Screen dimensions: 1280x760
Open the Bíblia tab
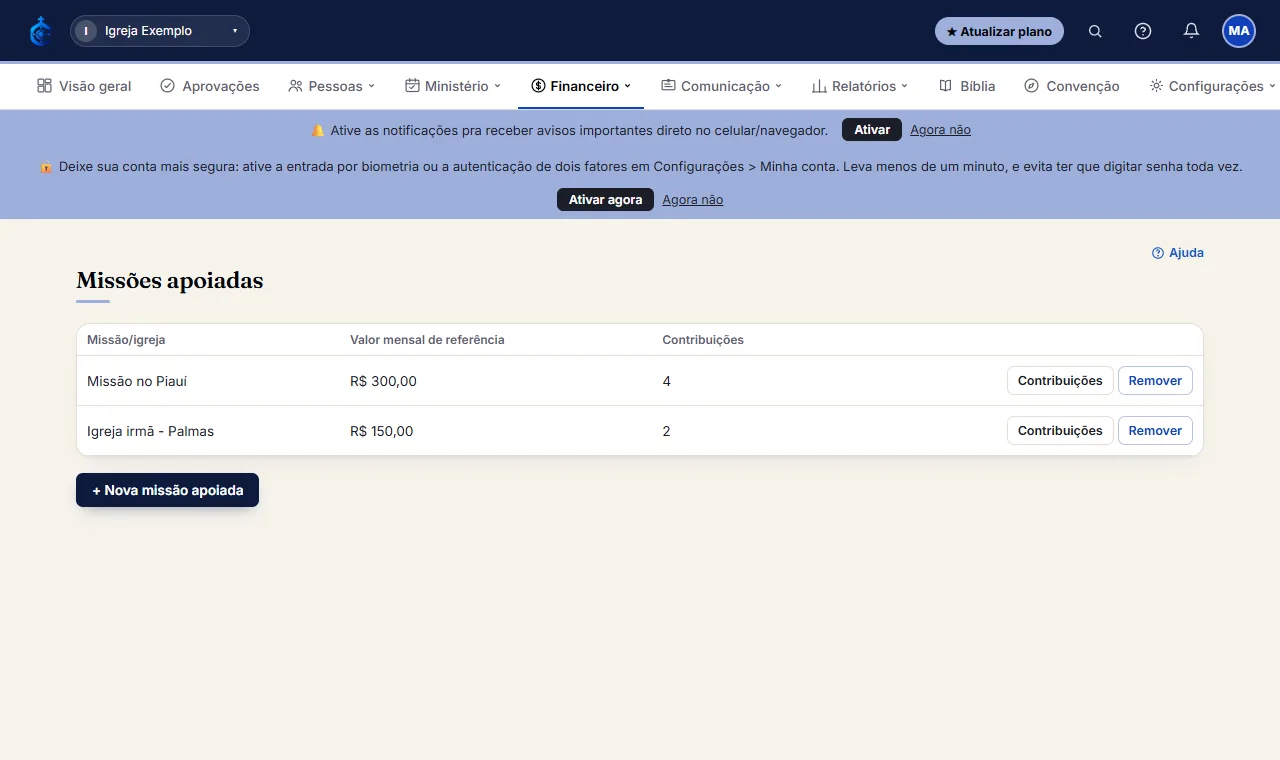(967, 86)
